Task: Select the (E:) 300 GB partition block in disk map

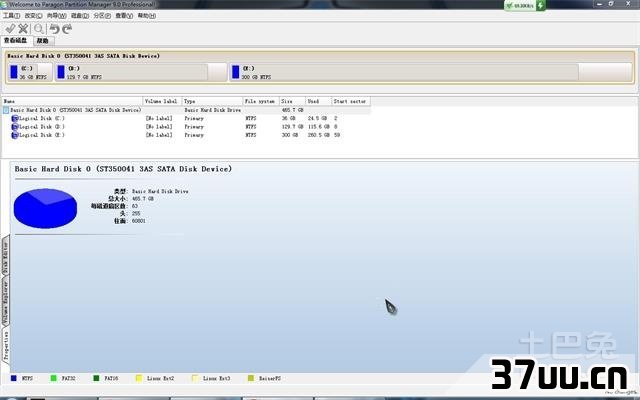Action: click(431, 72)
